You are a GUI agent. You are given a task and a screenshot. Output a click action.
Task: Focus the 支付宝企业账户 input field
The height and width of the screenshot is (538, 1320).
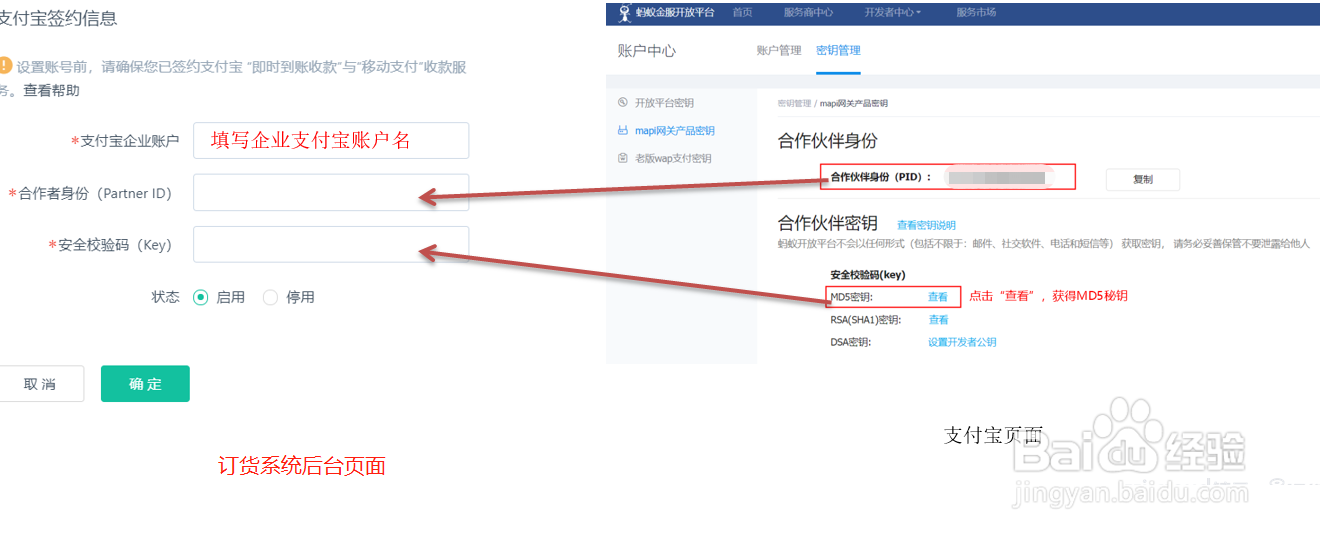tap(331, 140)
